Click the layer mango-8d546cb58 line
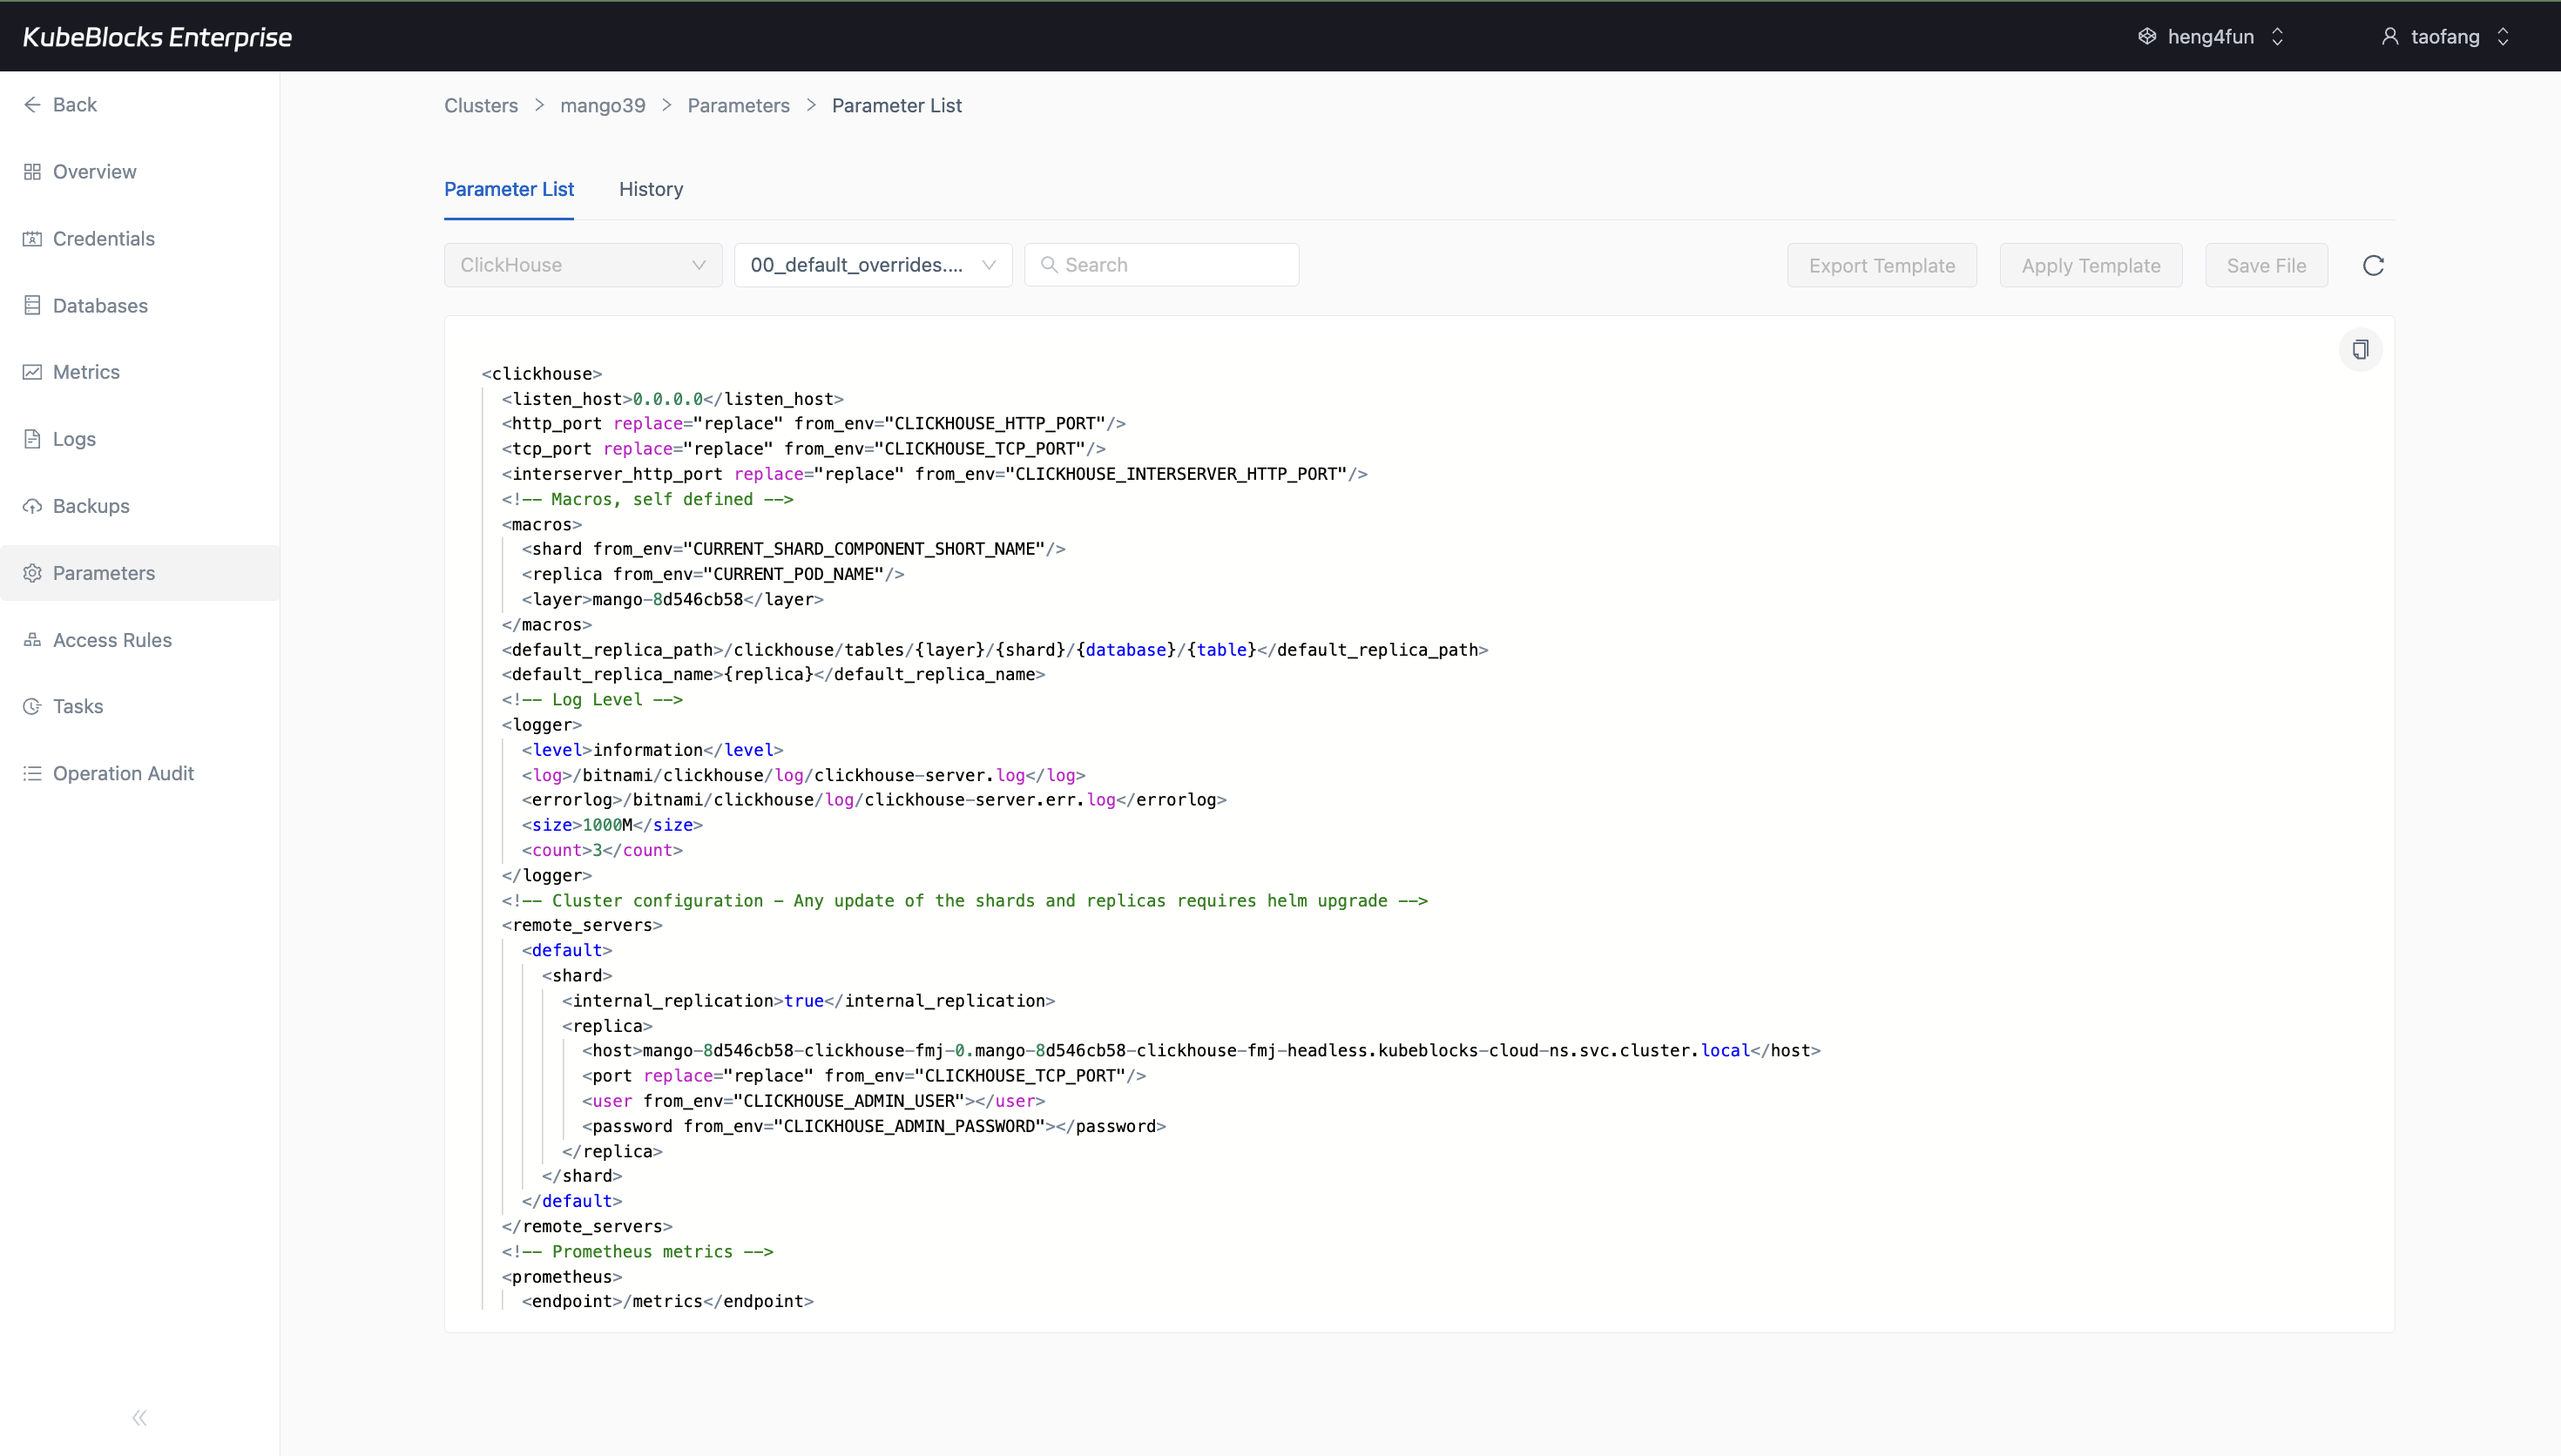Screen dimensions: 2561x1456 pyautogui.click(x=672, y=600)
